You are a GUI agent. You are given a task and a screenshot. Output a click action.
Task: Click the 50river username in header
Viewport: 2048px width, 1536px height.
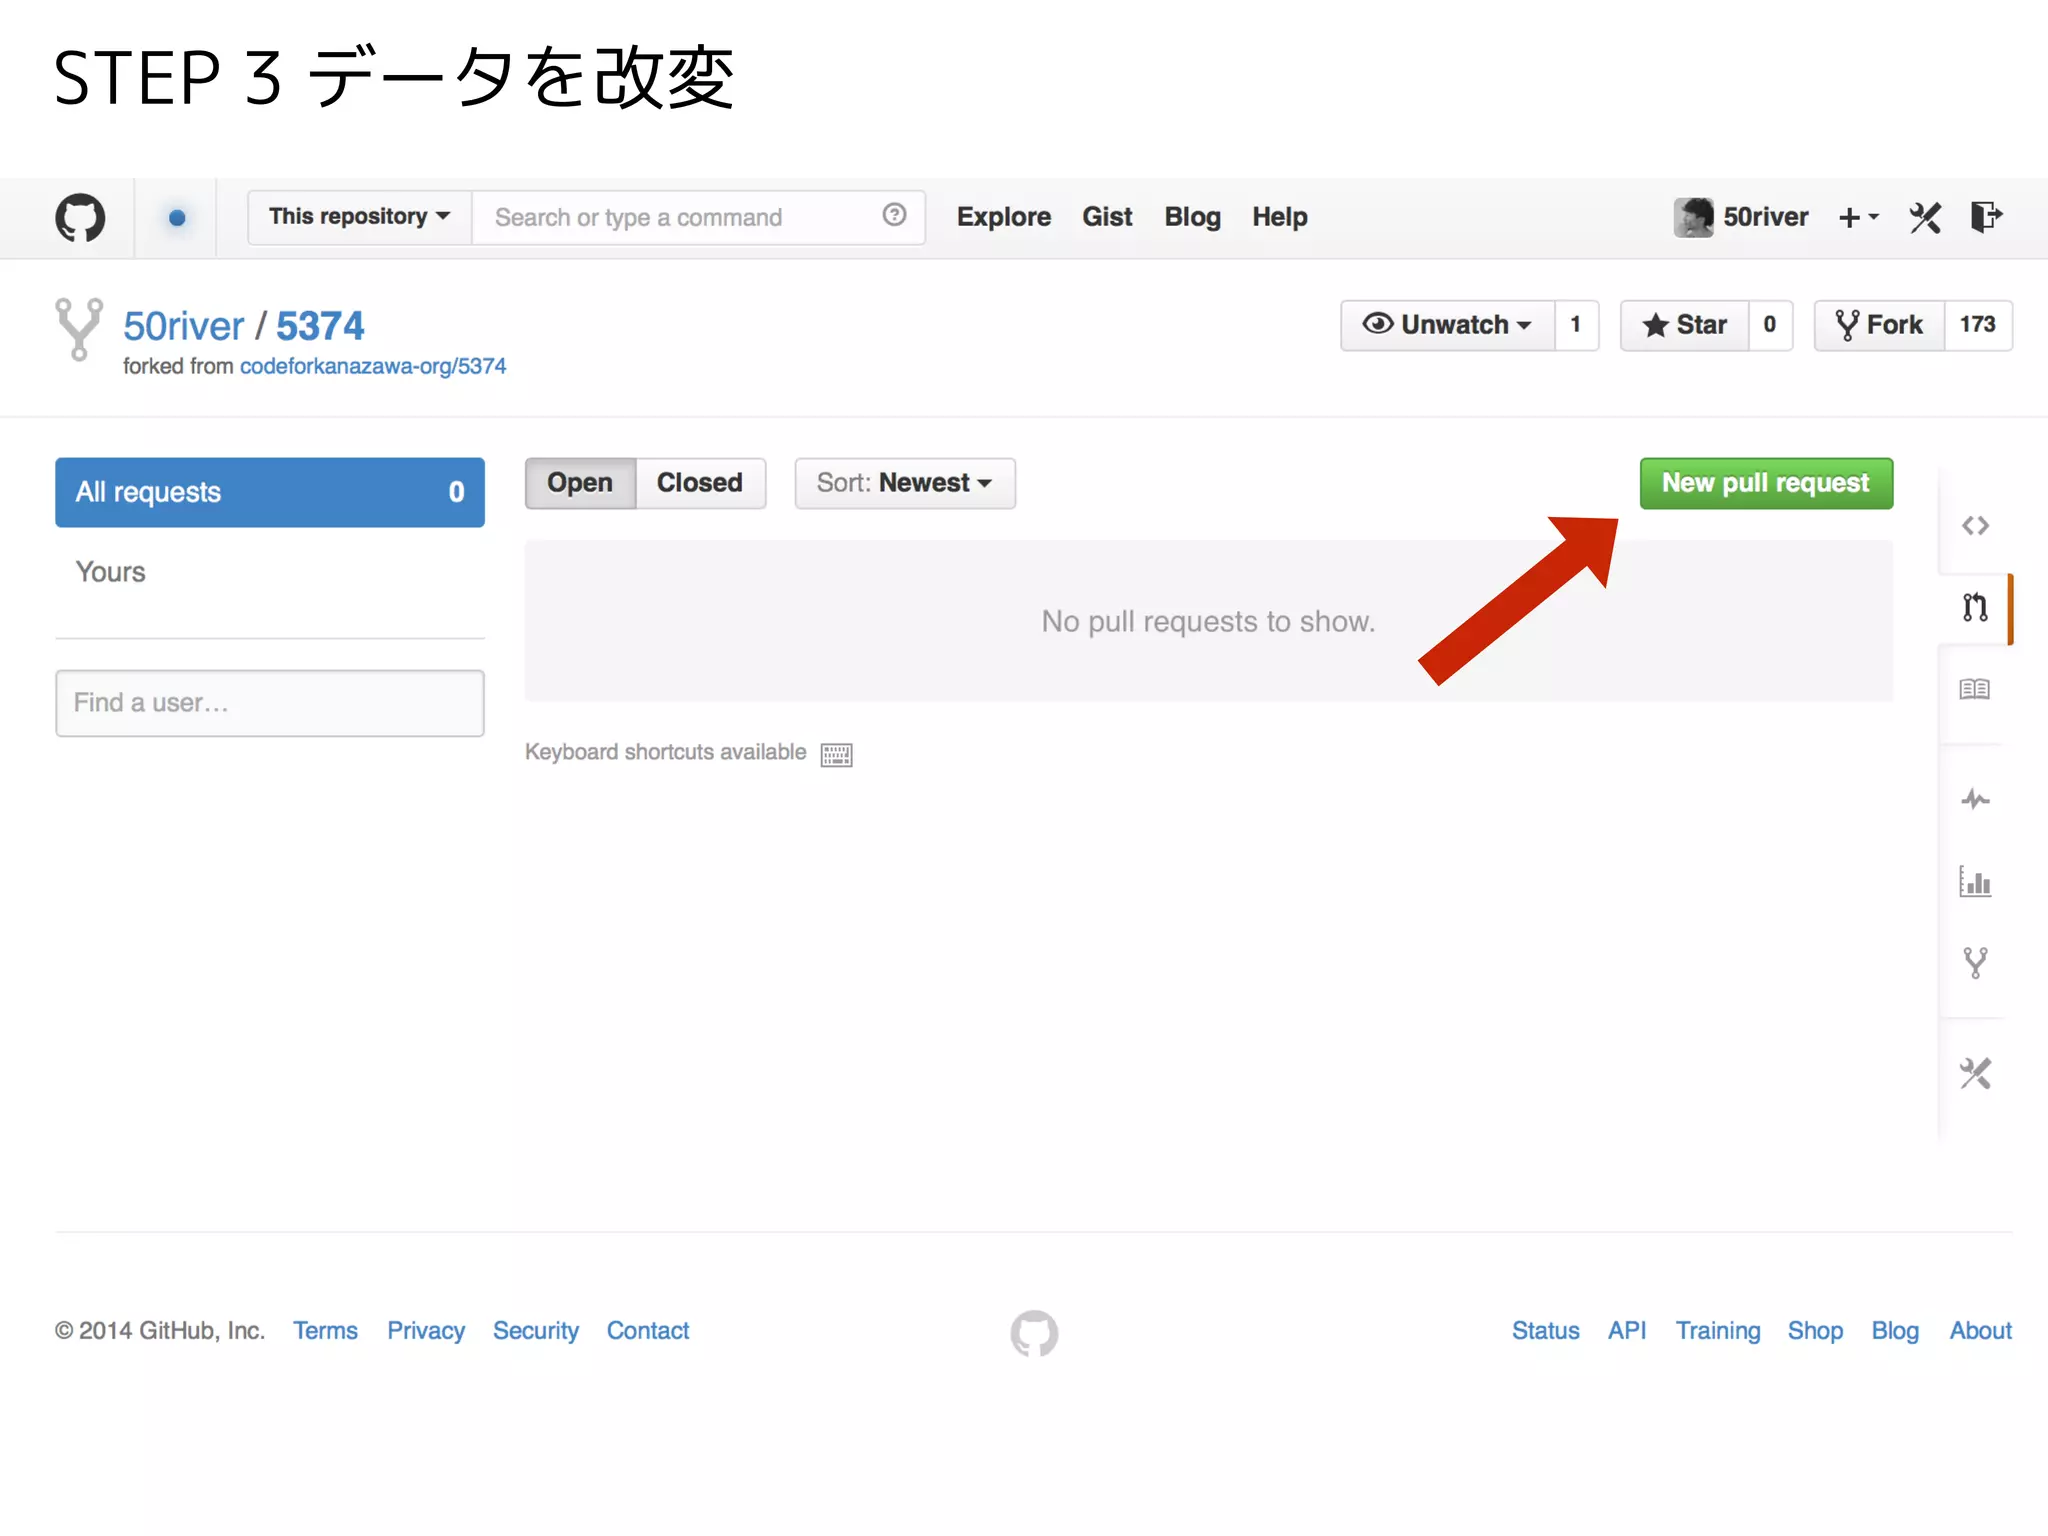click(1765, 217)
